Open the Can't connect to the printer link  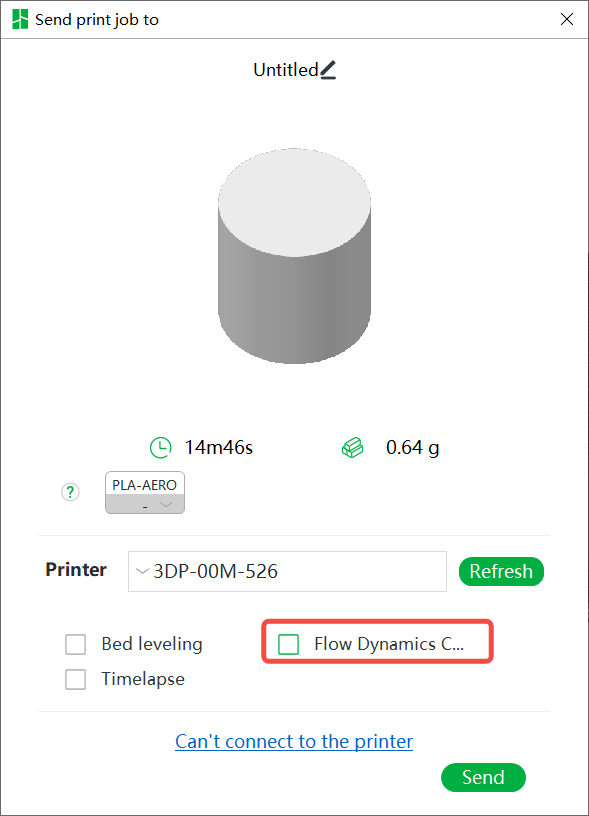(x=294, y=741)
